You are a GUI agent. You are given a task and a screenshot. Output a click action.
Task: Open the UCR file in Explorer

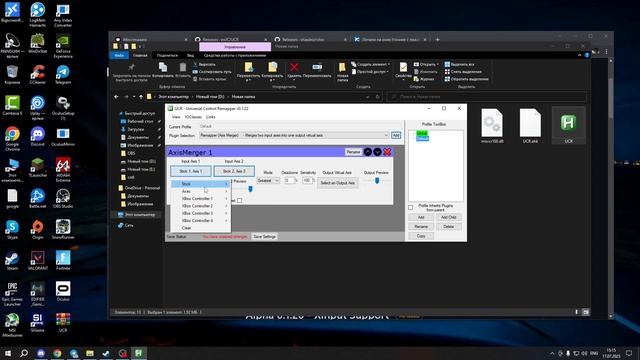pyautogui.click(x=569, y=126)
